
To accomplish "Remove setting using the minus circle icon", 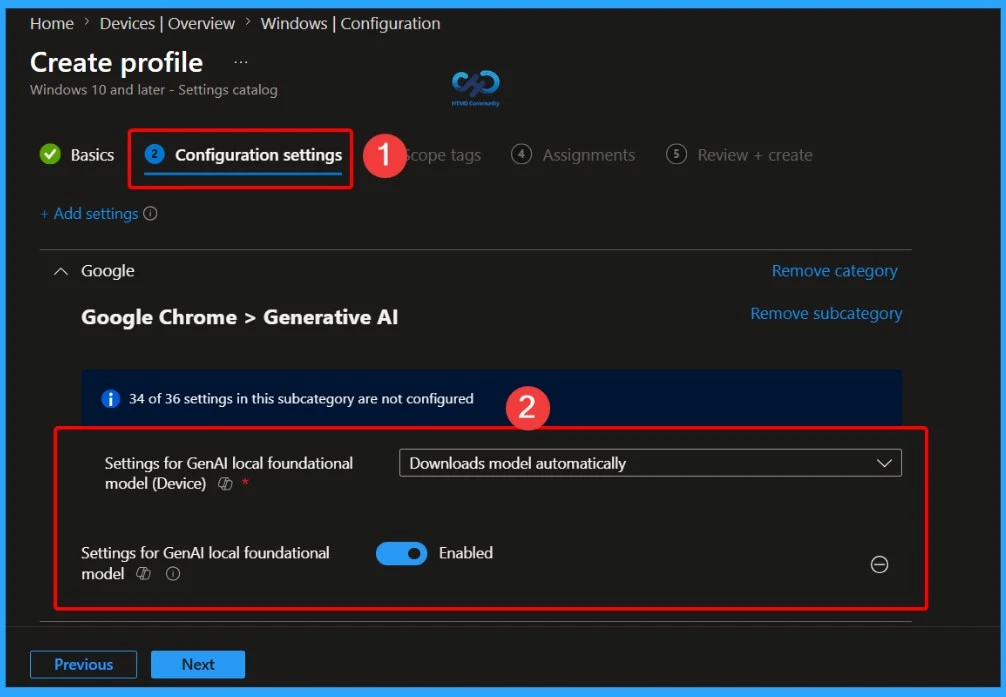I will point(879,564).
